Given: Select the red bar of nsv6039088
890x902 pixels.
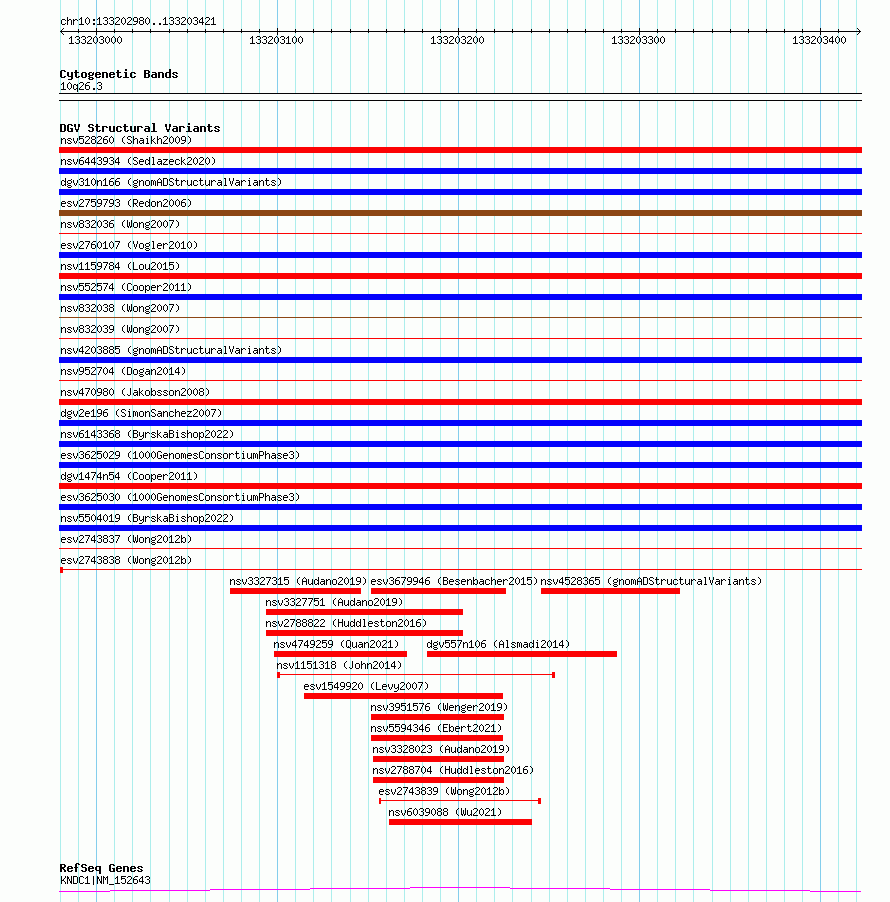Looking at the screenshot, I should click(460, 822).
